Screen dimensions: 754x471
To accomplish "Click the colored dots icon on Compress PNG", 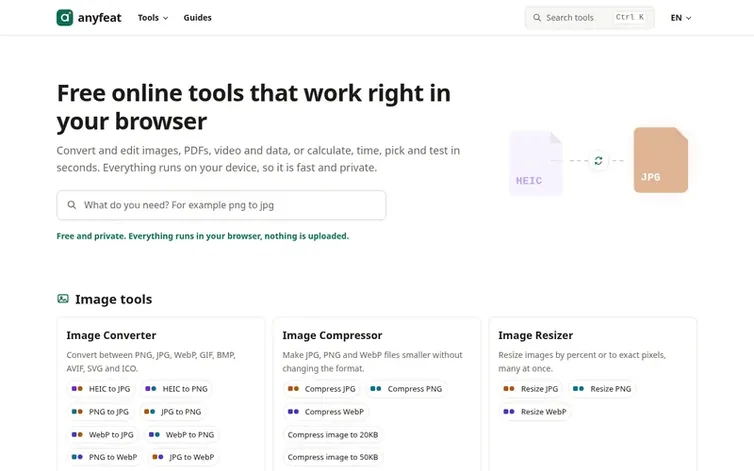I will coord(376,389).
